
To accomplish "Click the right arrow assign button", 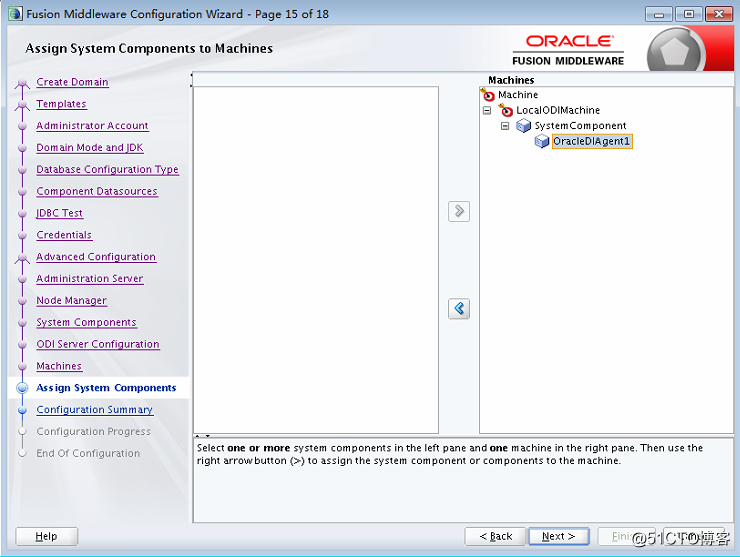I will 459,211.
